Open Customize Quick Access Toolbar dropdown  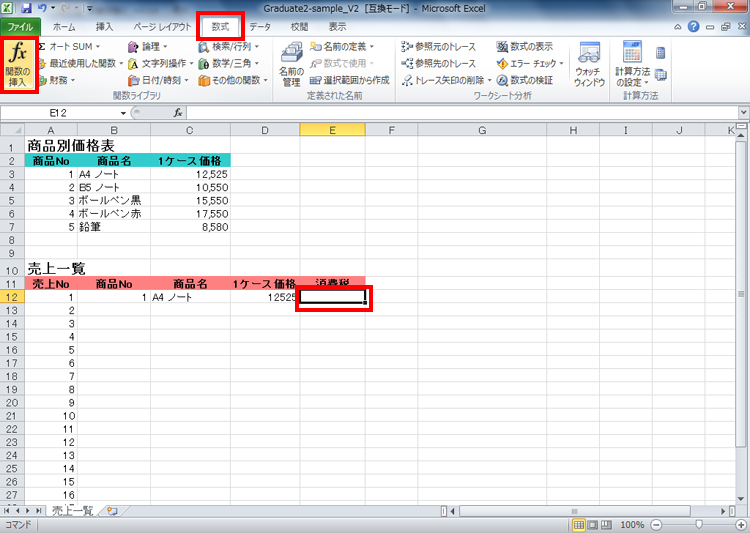(x=89, y=9)
